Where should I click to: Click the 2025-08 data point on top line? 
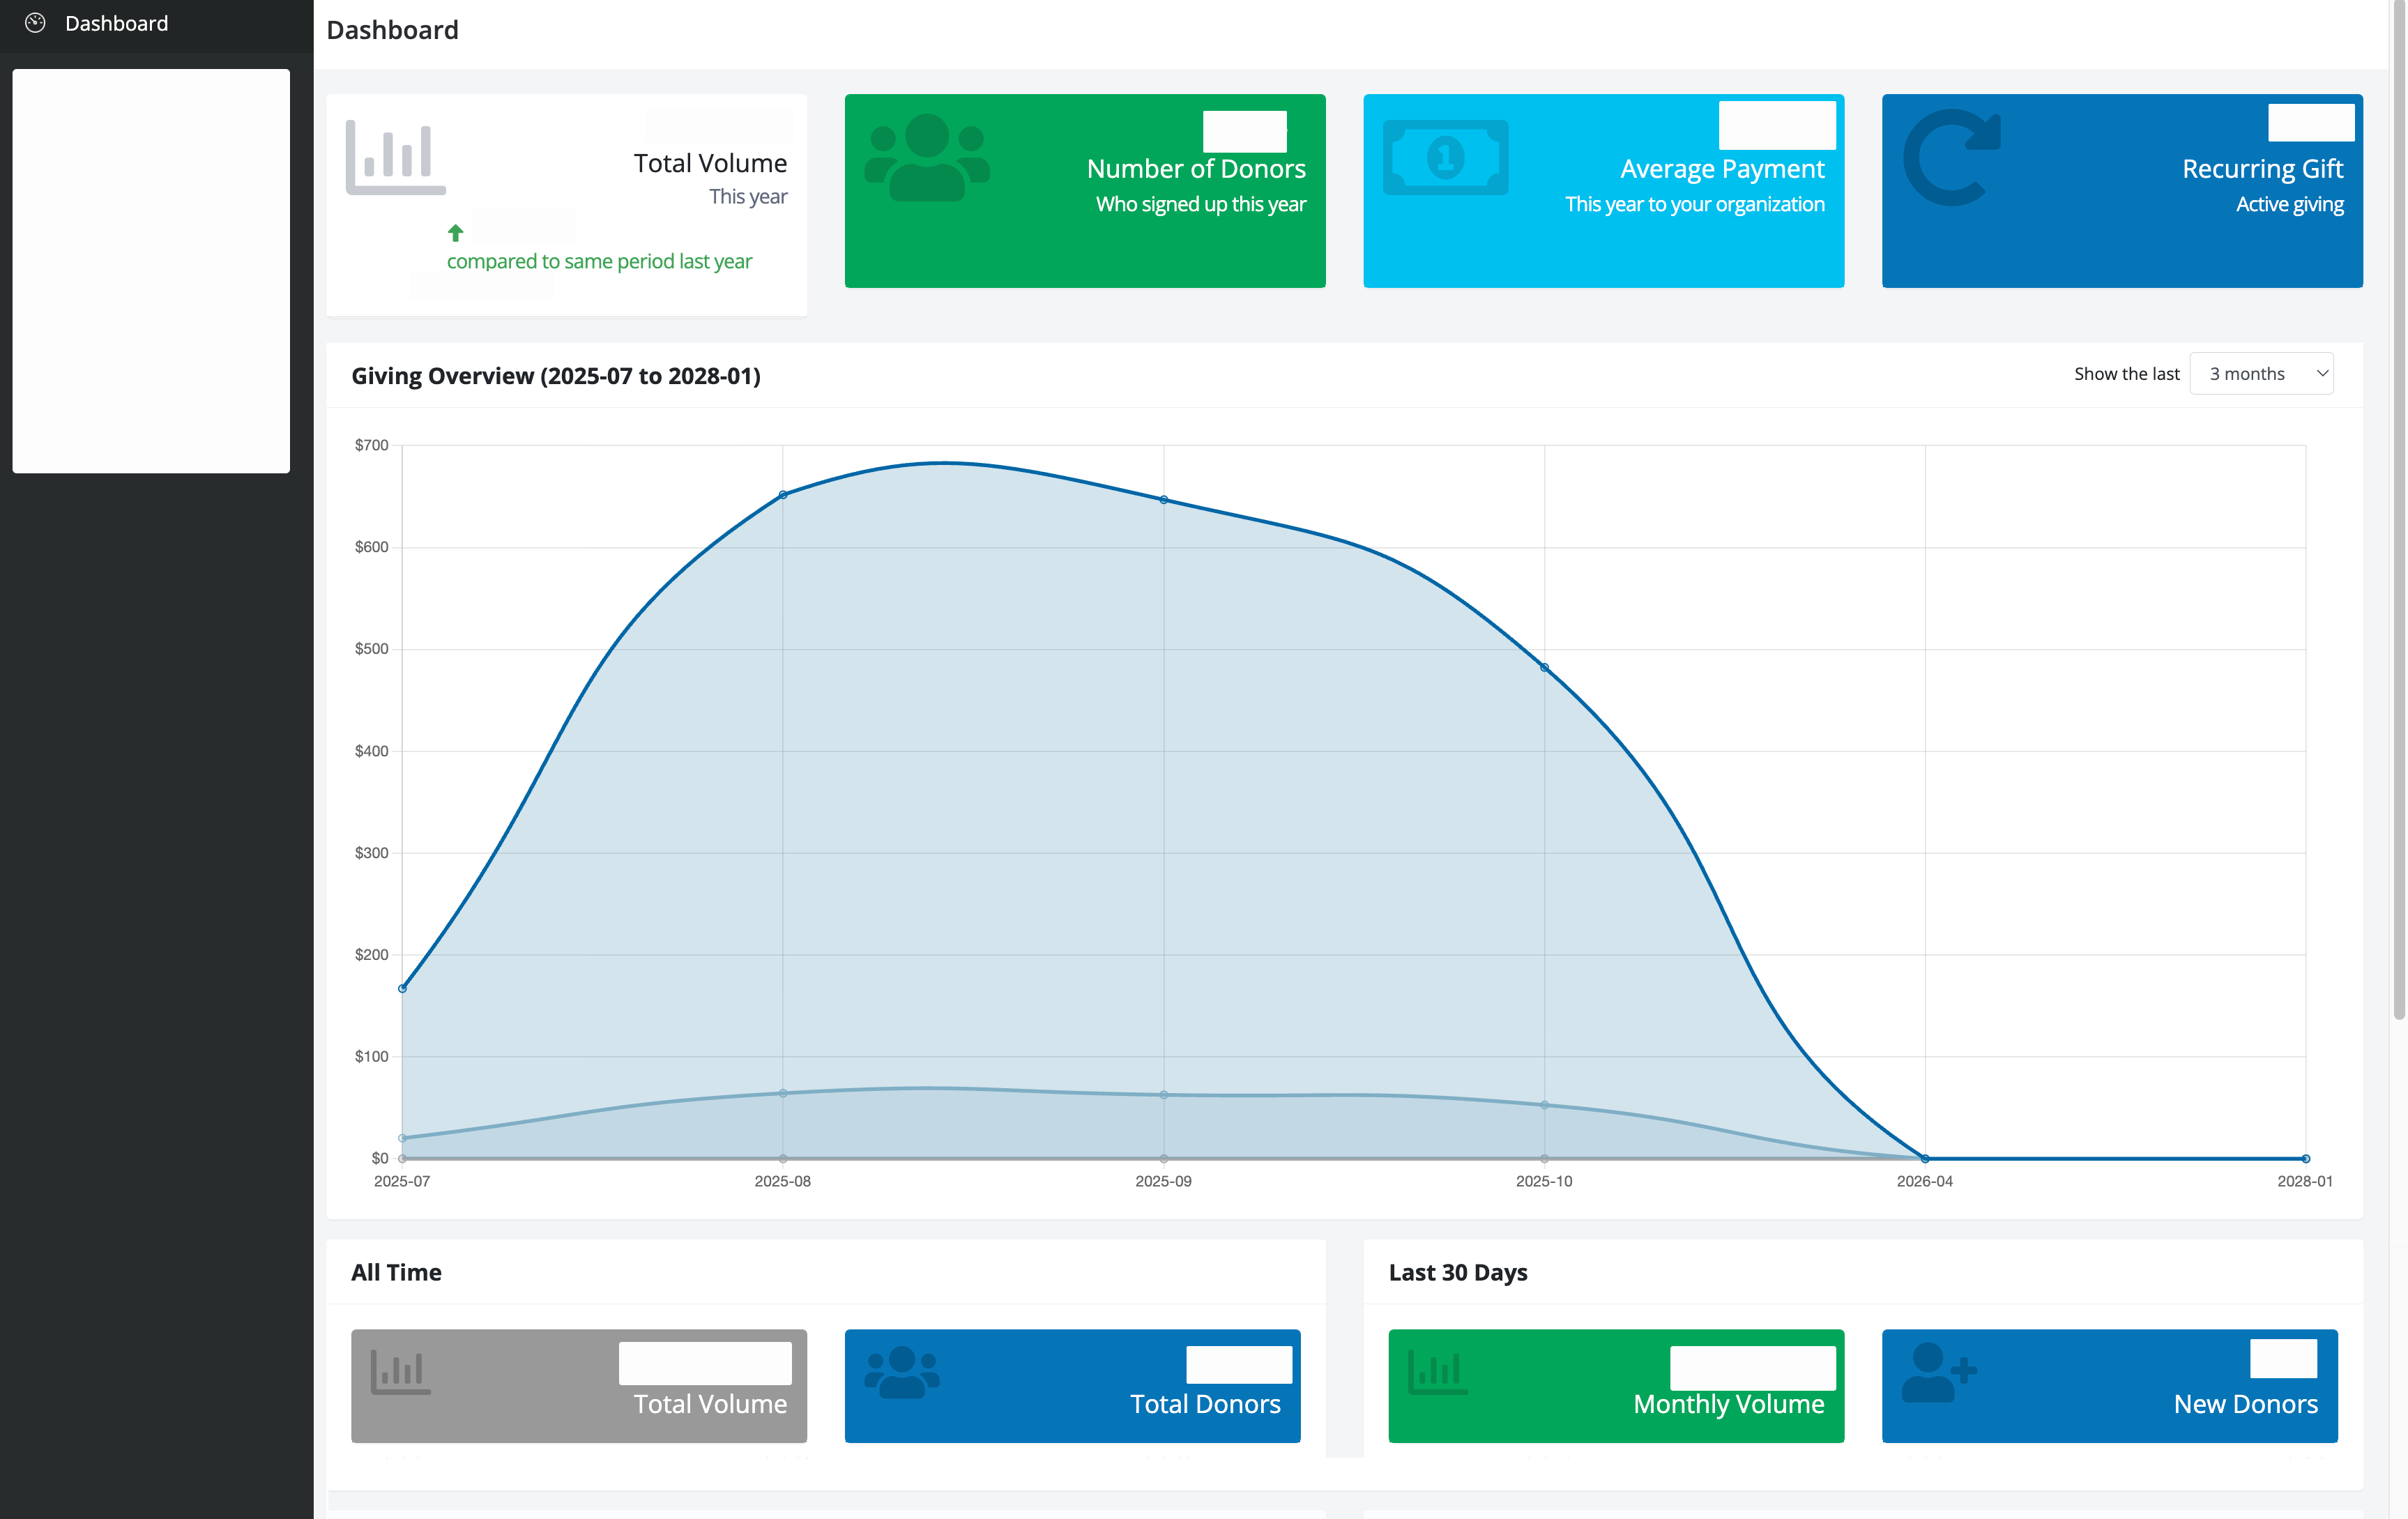[783, 495]
